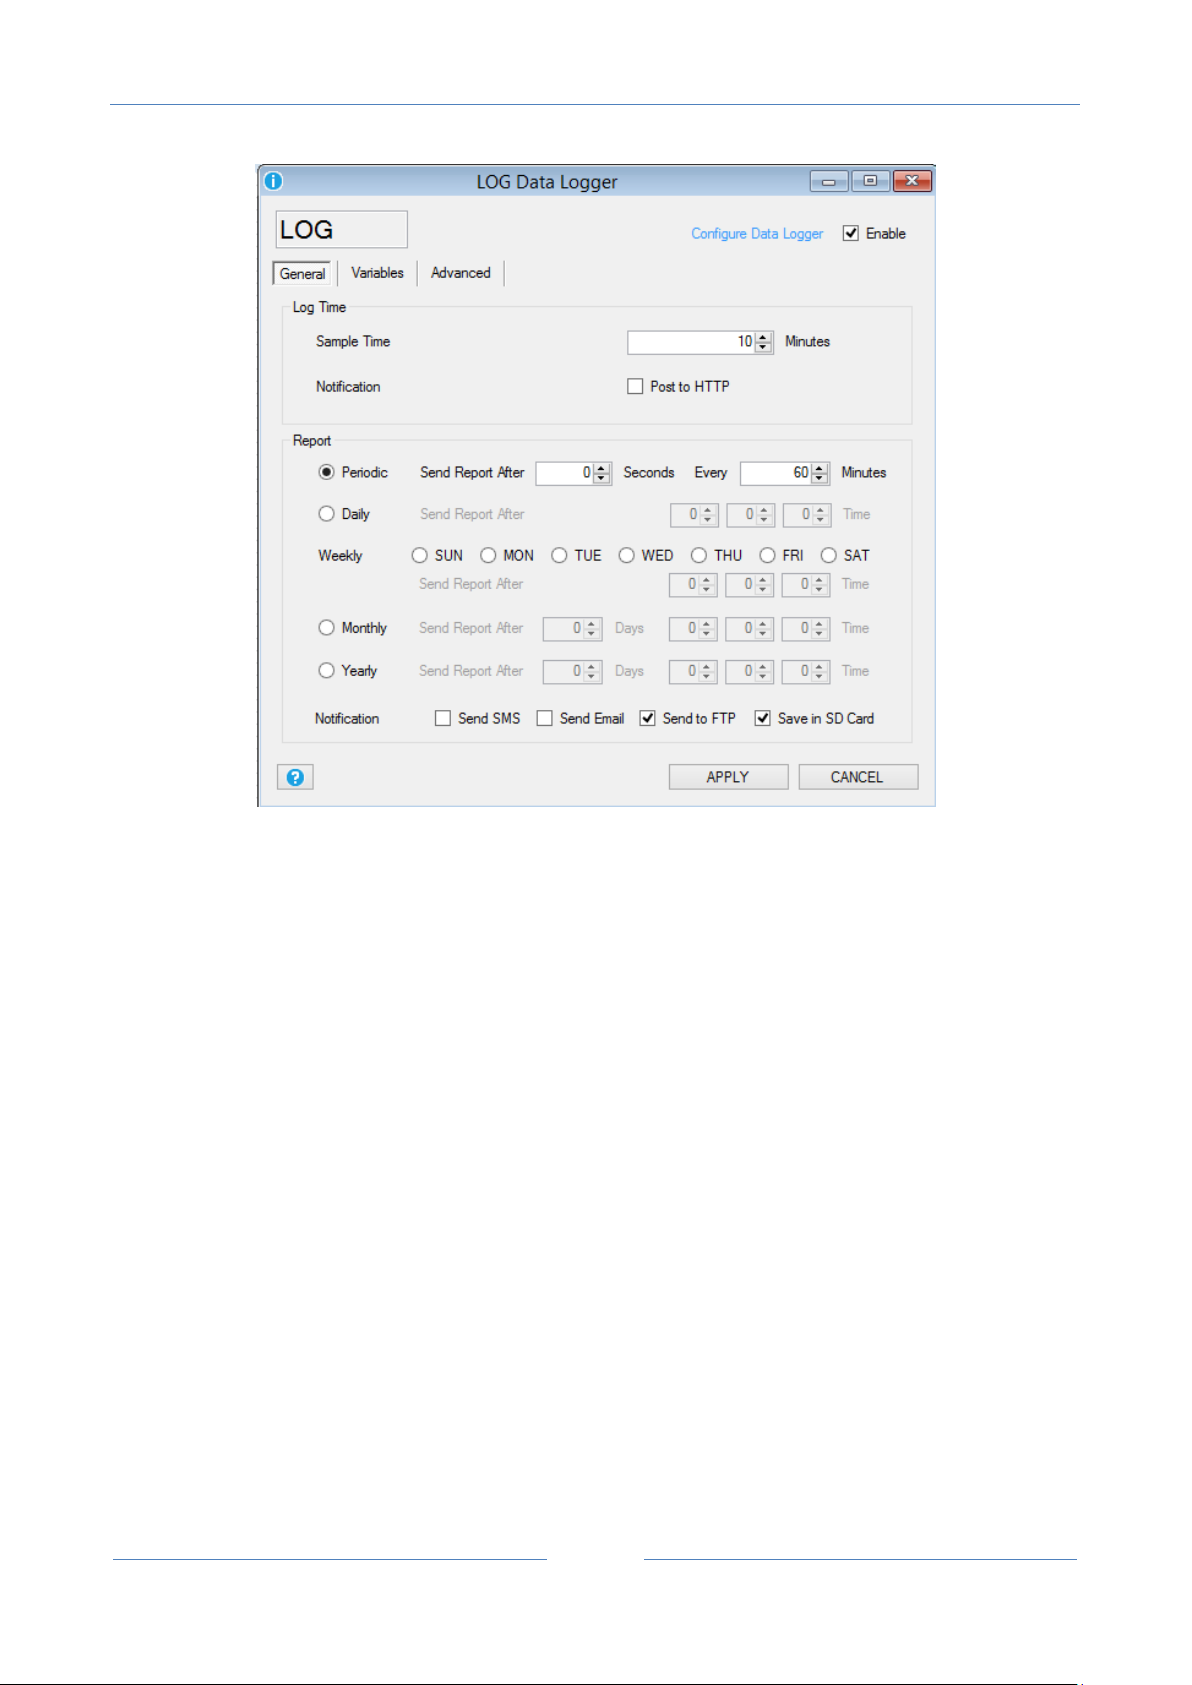Select the Yearly report radio button
This screenshot has height=1685, width=1192.
click(326, 671)
